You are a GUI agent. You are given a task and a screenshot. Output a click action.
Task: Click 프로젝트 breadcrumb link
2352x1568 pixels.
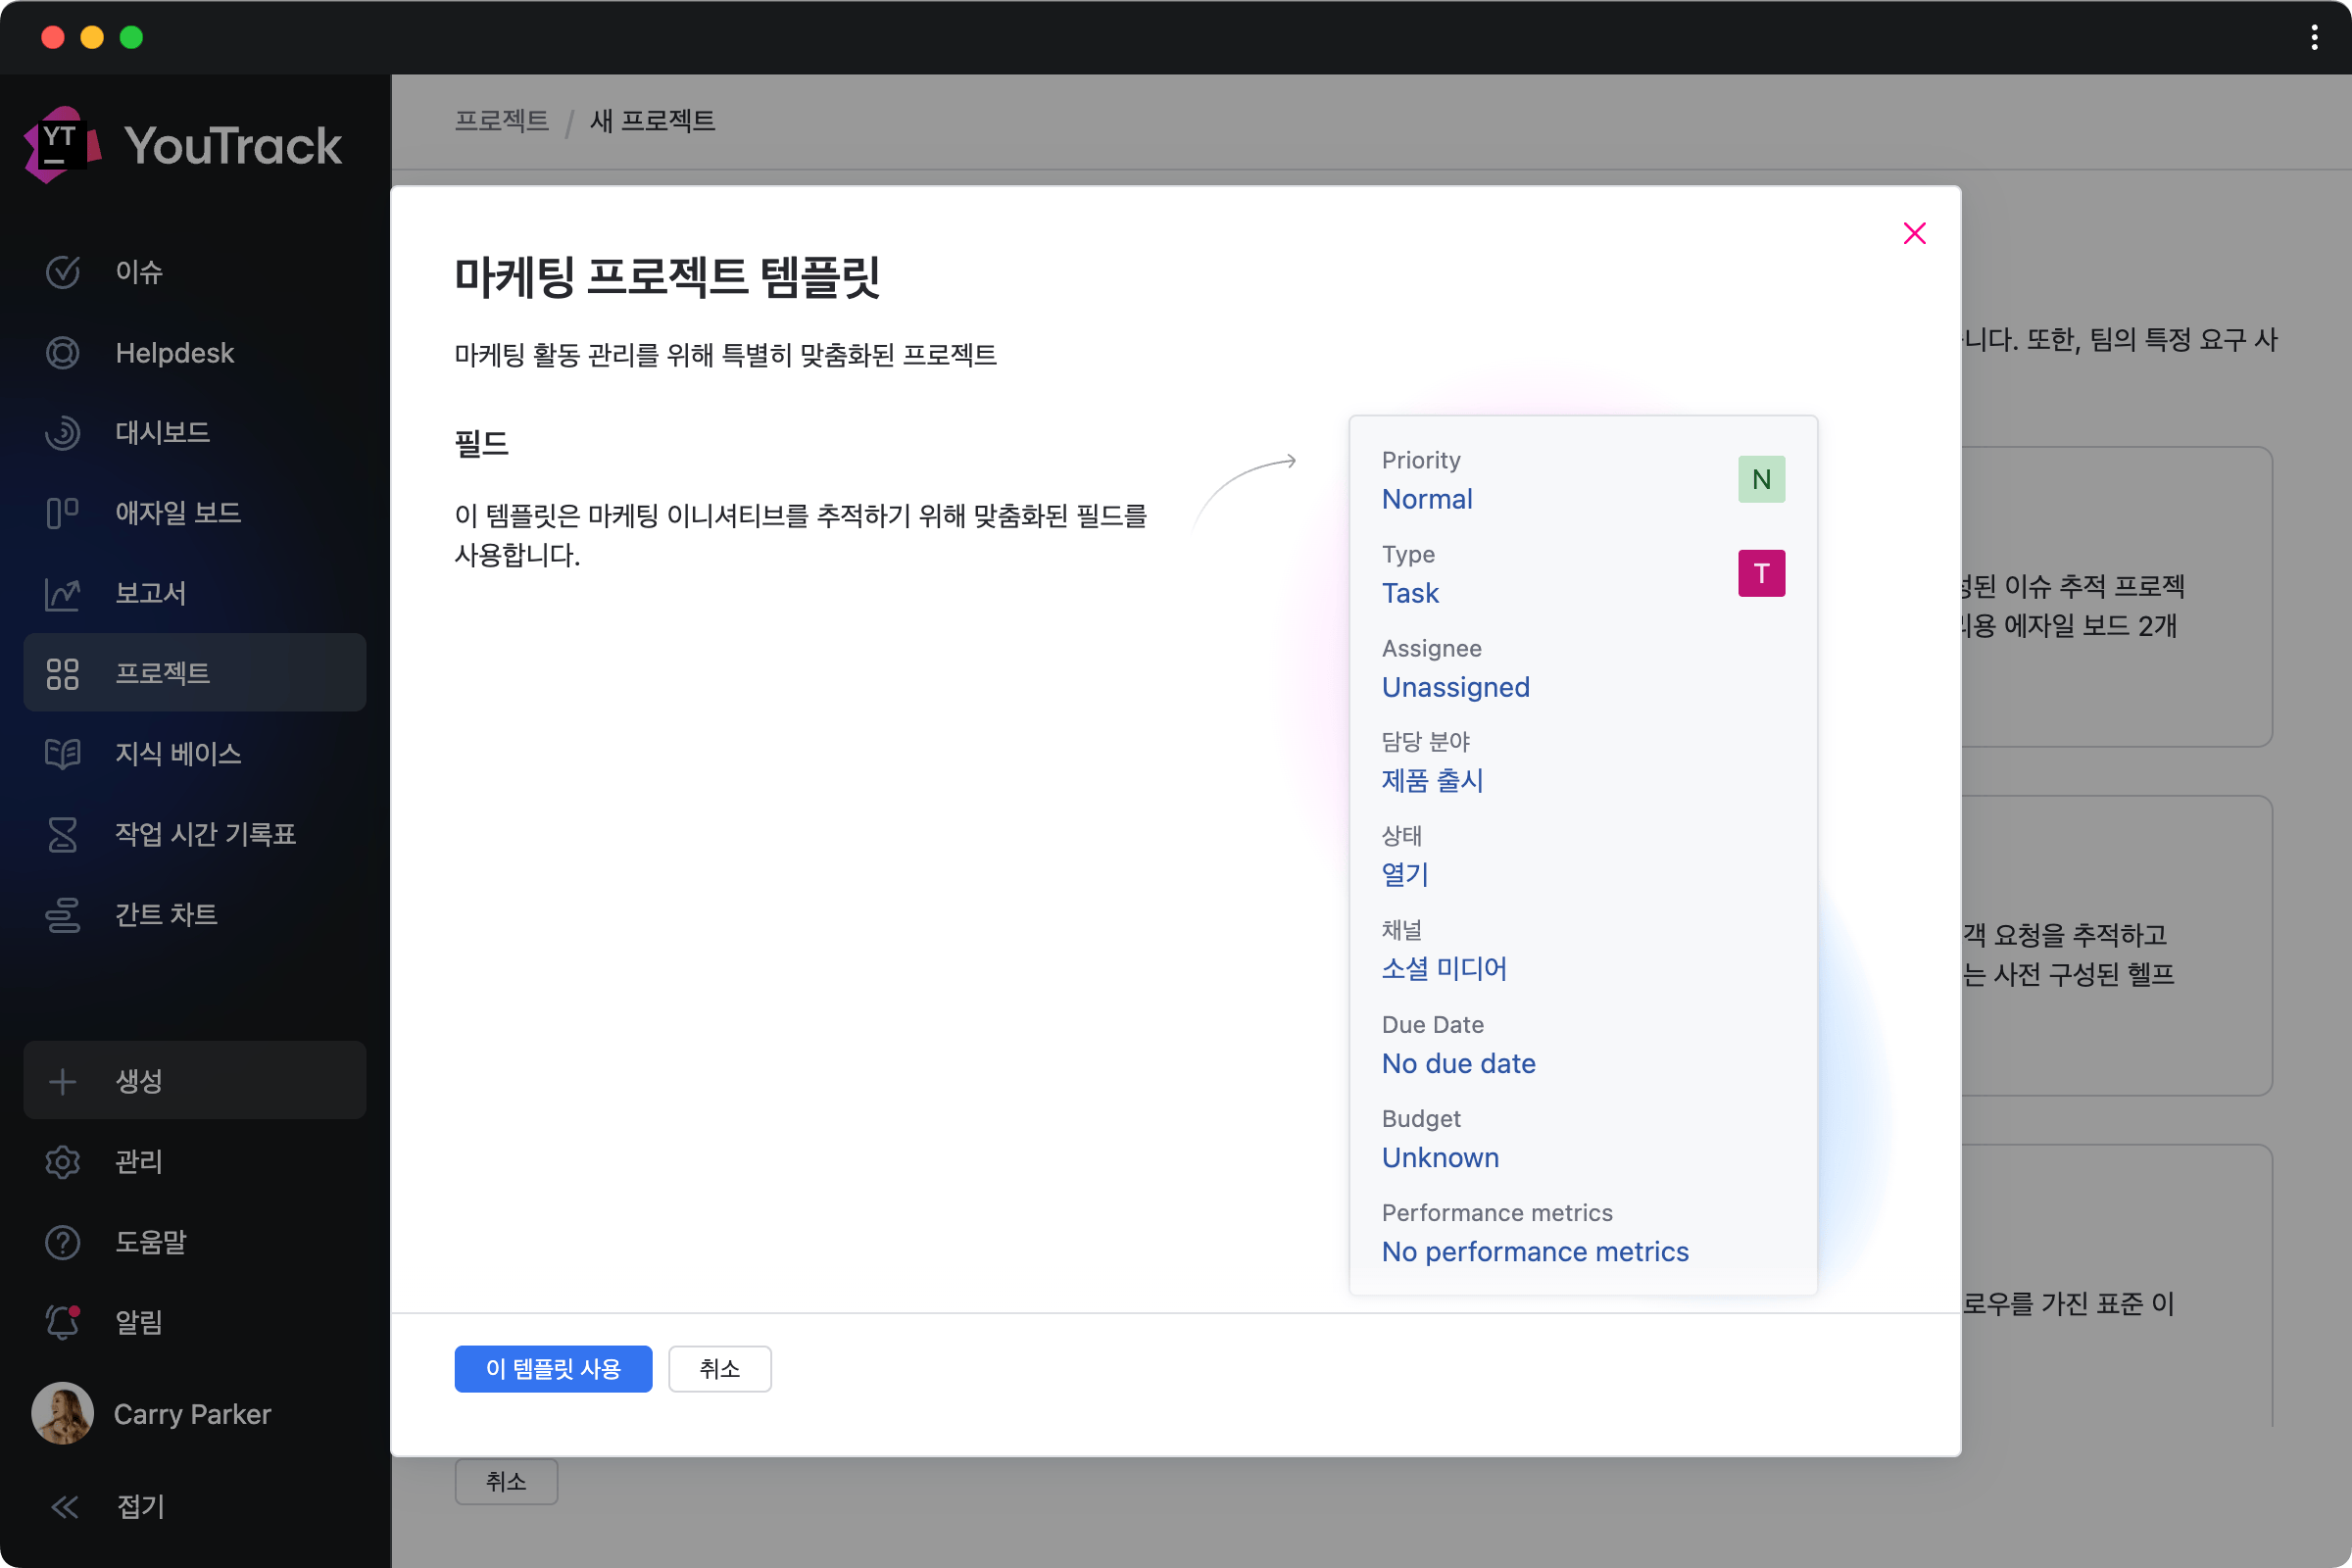[x=501, y=121]
